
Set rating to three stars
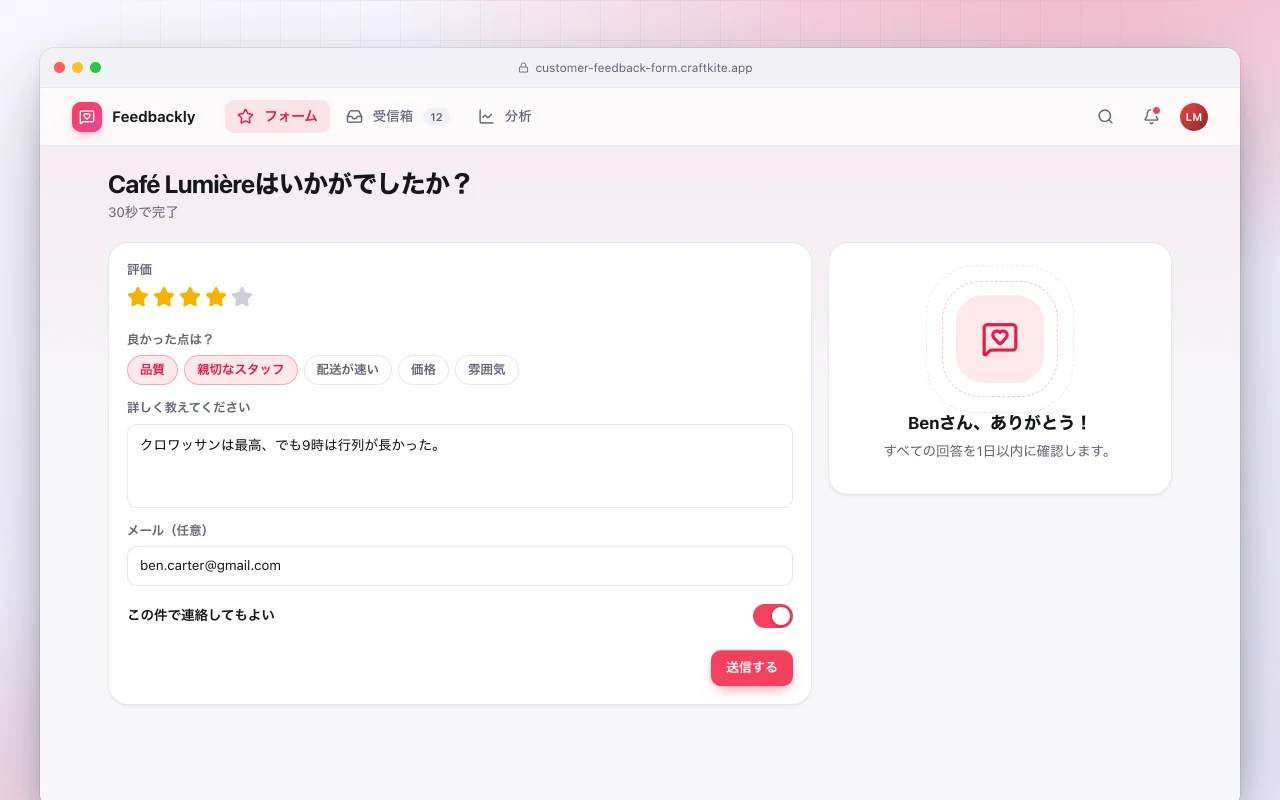[190, 297]
